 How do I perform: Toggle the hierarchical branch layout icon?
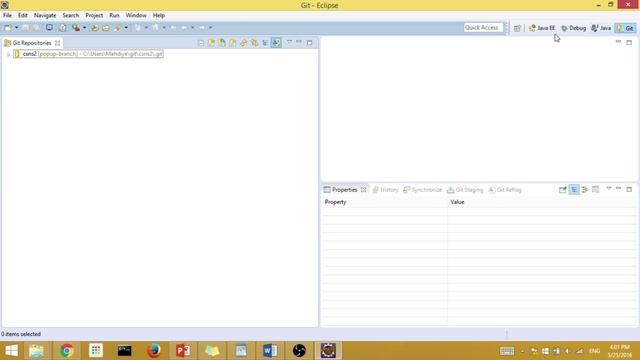pos(265,43)
